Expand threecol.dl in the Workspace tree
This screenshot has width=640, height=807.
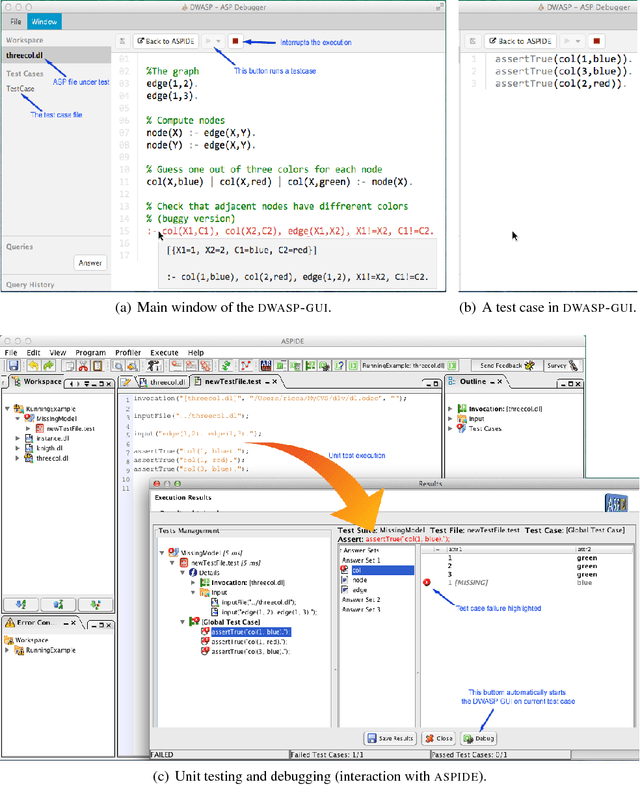(x=17, y=458)
